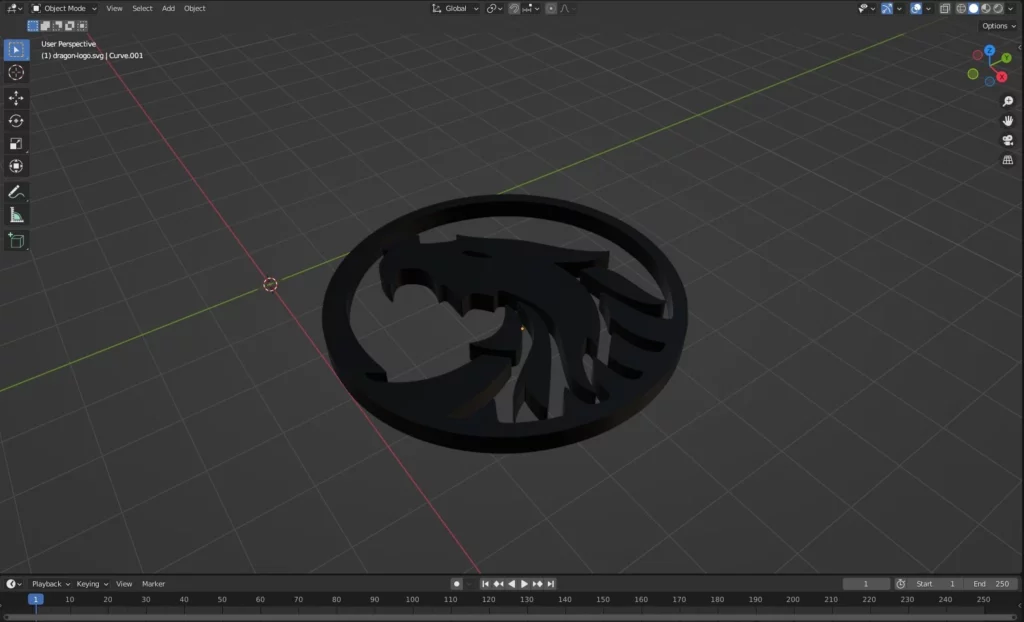The height and width of the screenshot is (622, 1024).
Task: Select the Scale tool
Action: pyautogui.click(x=16, y=144)
